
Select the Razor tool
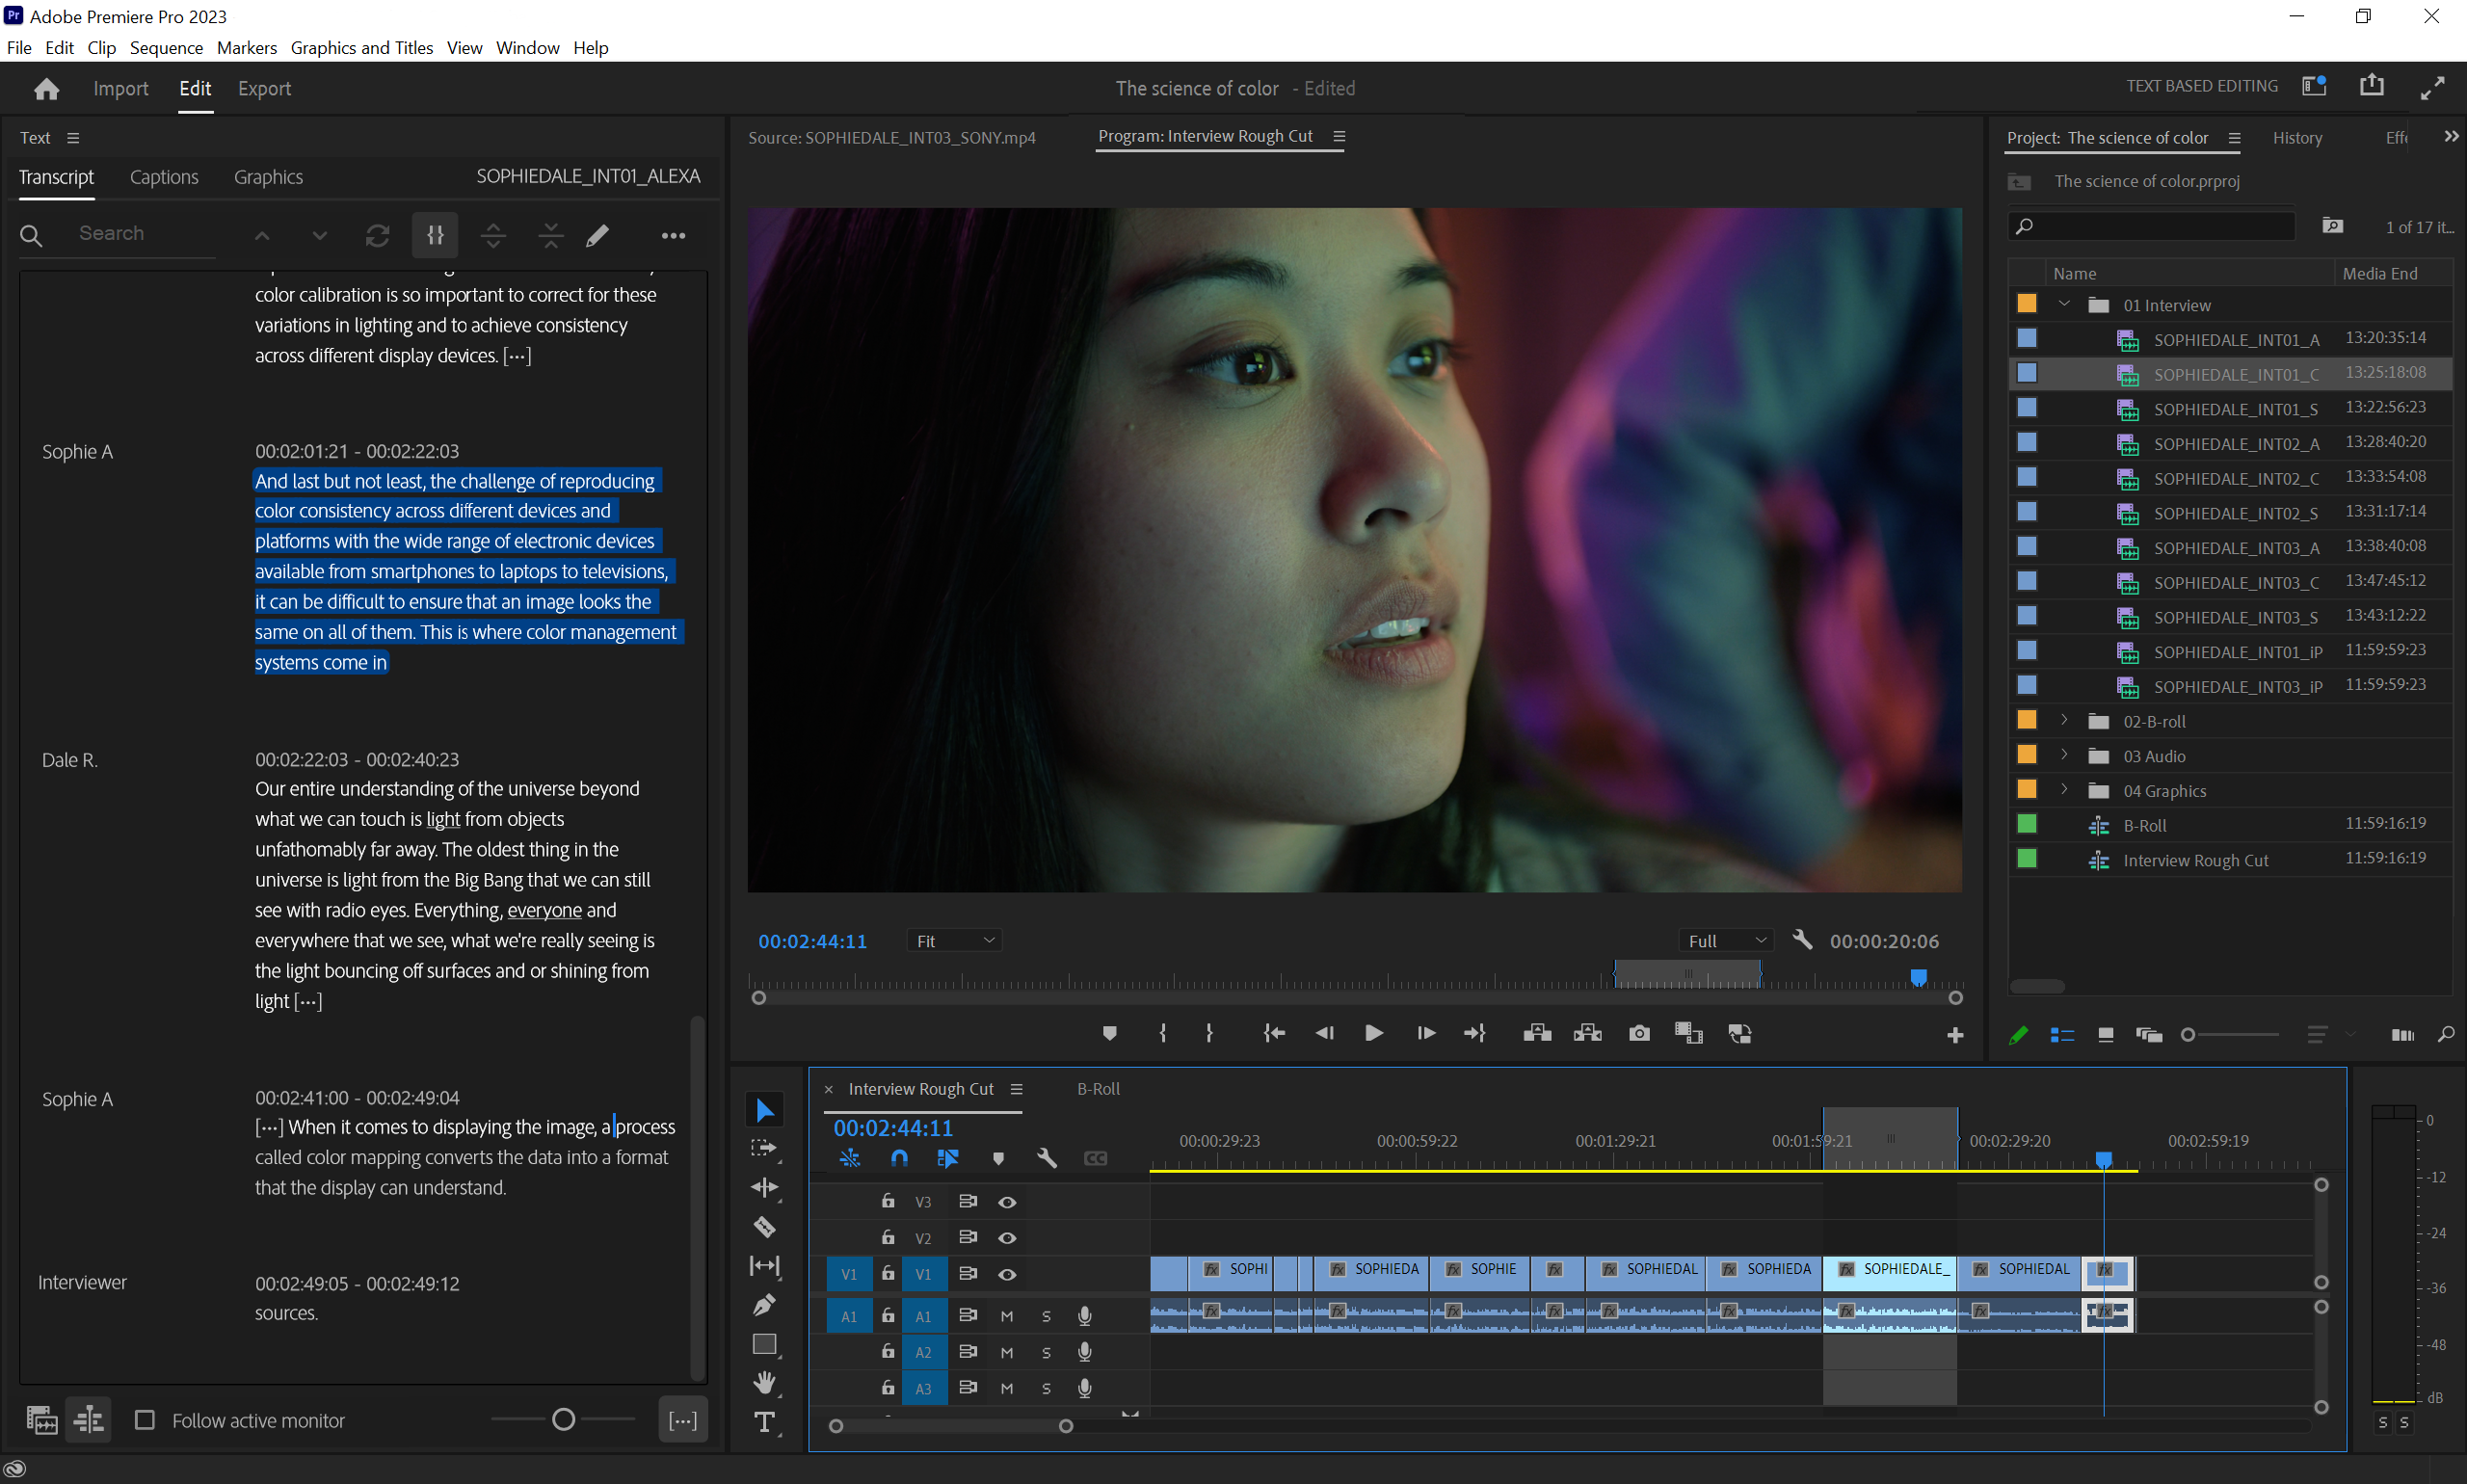[764, 1227]
